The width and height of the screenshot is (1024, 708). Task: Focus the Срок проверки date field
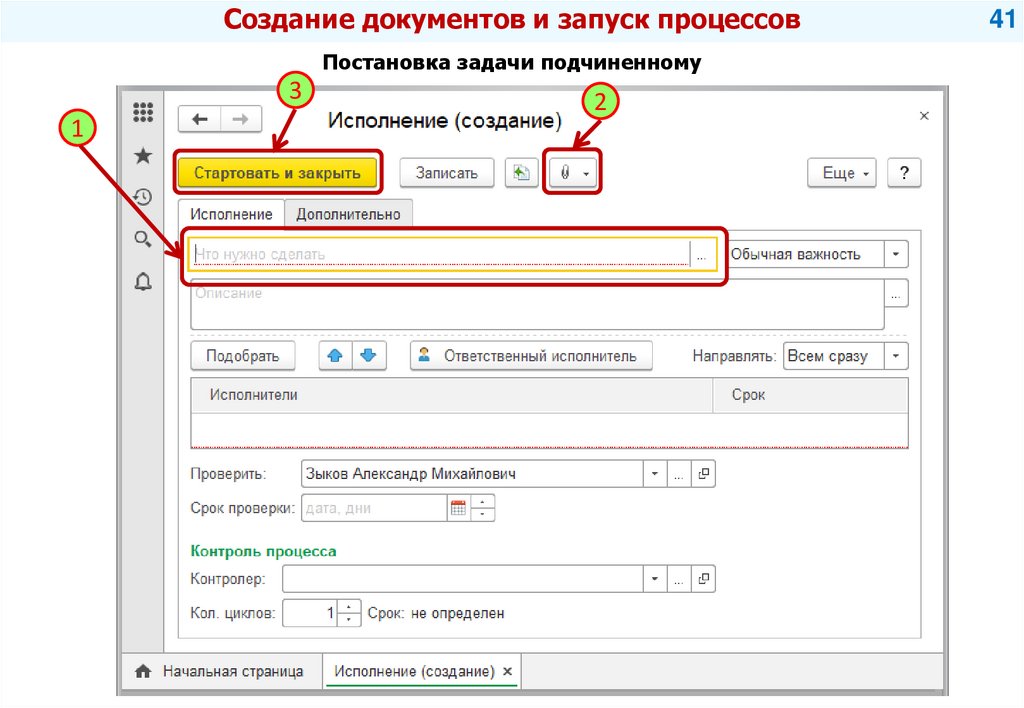tap(375, 508)
